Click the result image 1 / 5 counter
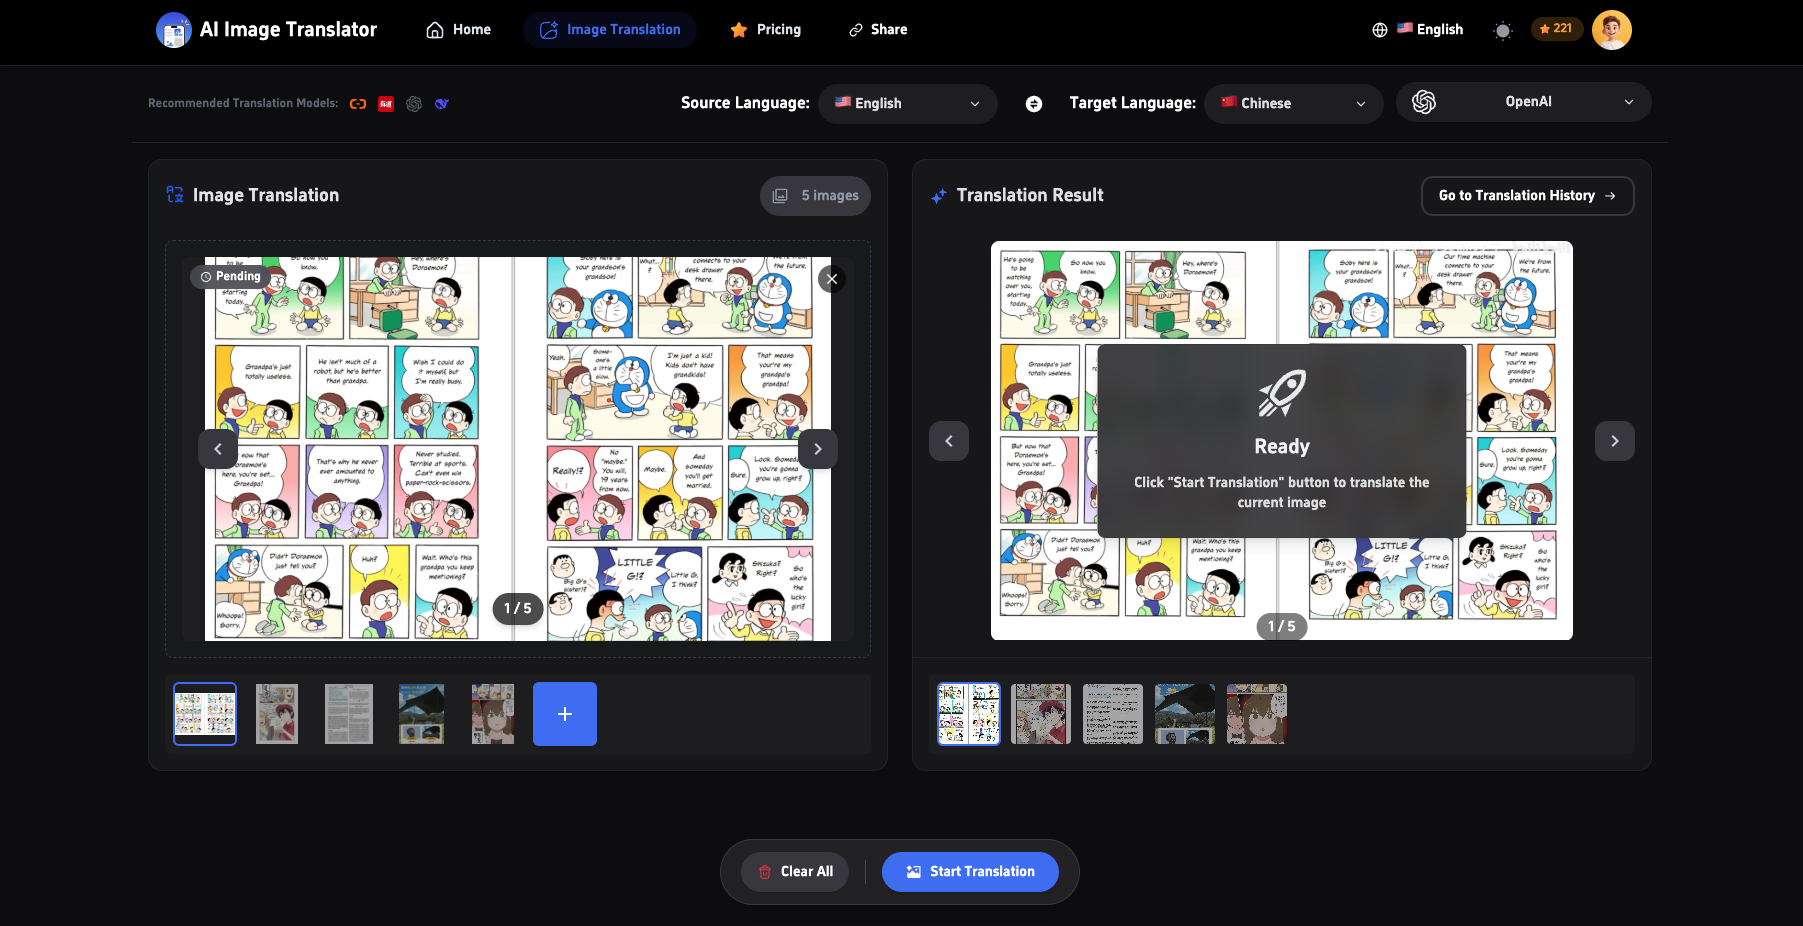1803x926 pixels. pyautogui.click(x=1282, y=627)
